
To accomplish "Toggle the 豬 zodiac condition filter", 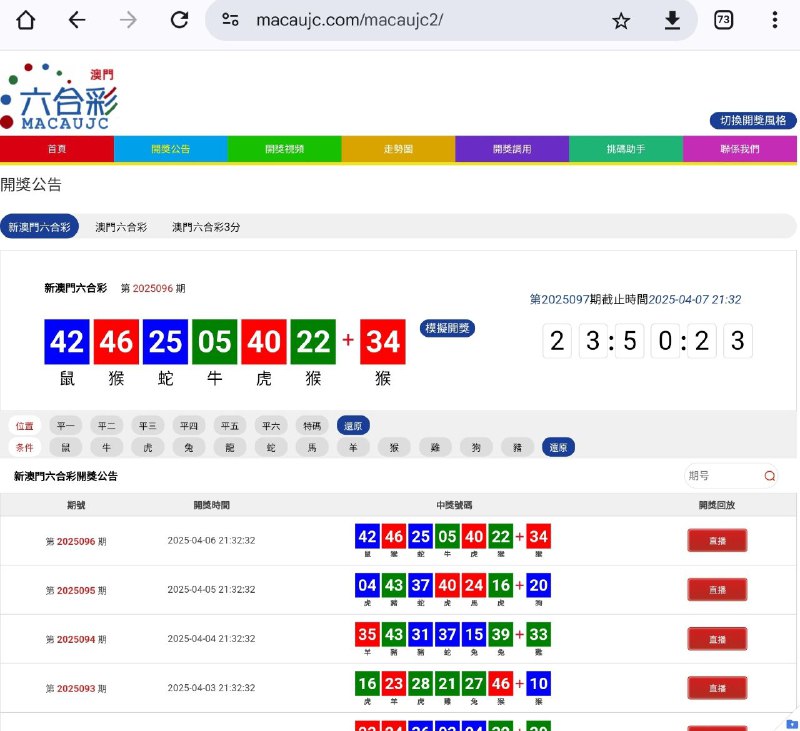I will click(x=517, y=447).
